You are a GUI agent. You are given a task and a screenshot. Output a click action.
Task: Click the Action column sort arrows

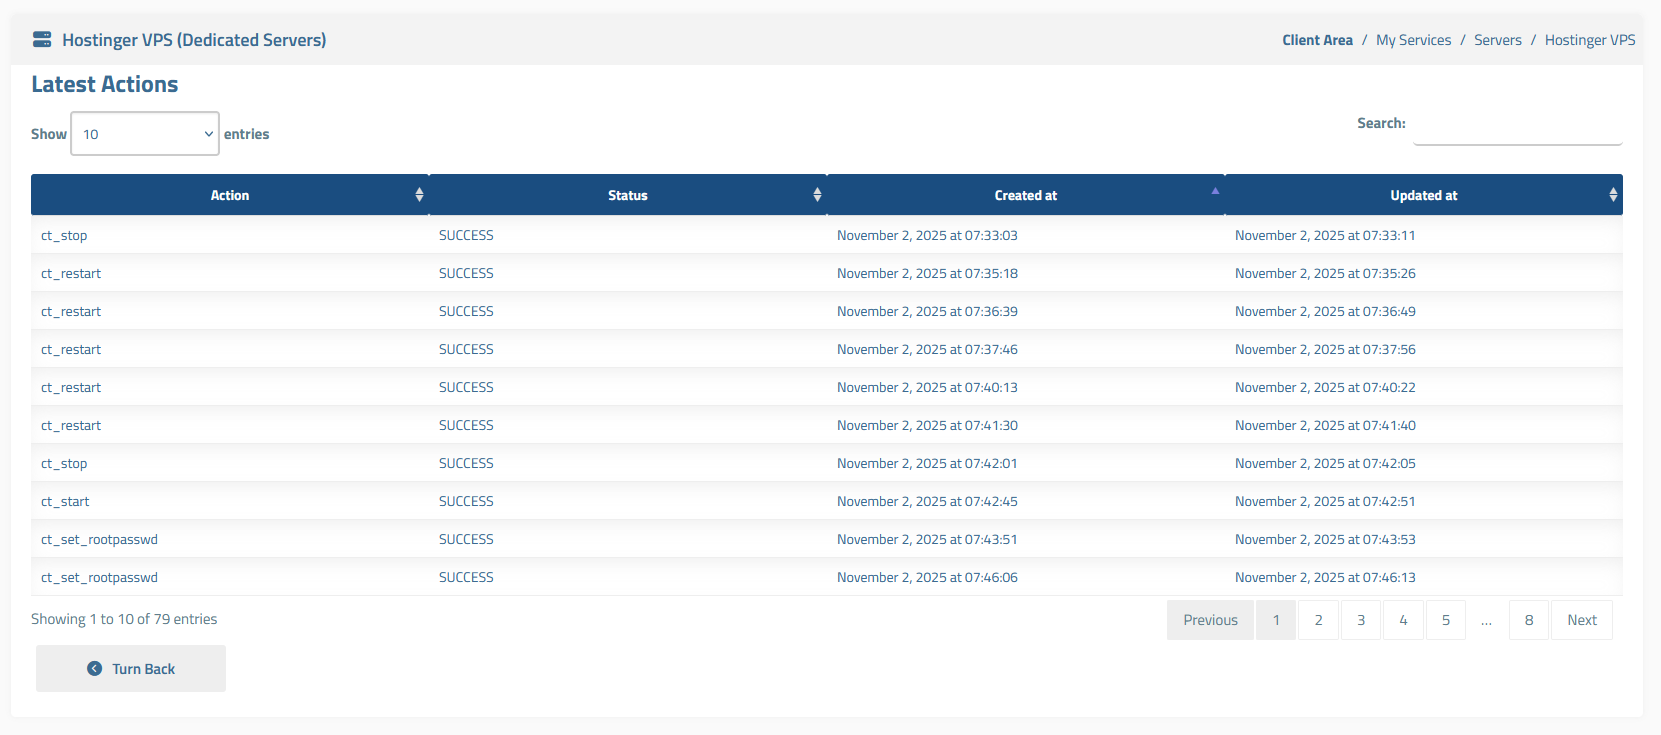click(x=419, y=195)
